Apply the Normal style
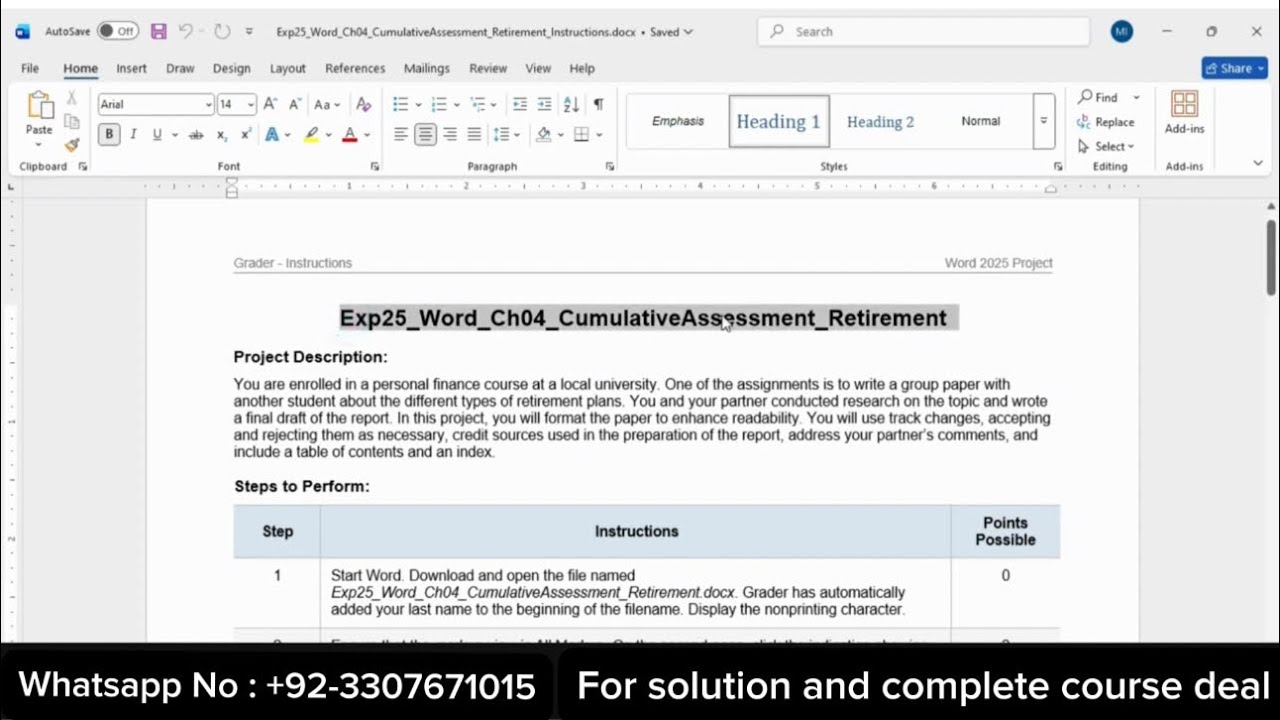Viewport: 1280px width, 720px height. (x=981, y=121)
